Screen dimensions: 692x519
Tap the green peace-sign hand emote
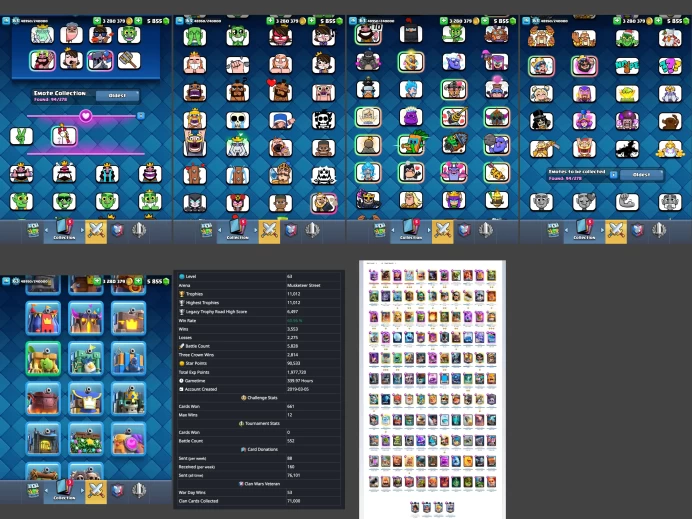click(21, 136)
